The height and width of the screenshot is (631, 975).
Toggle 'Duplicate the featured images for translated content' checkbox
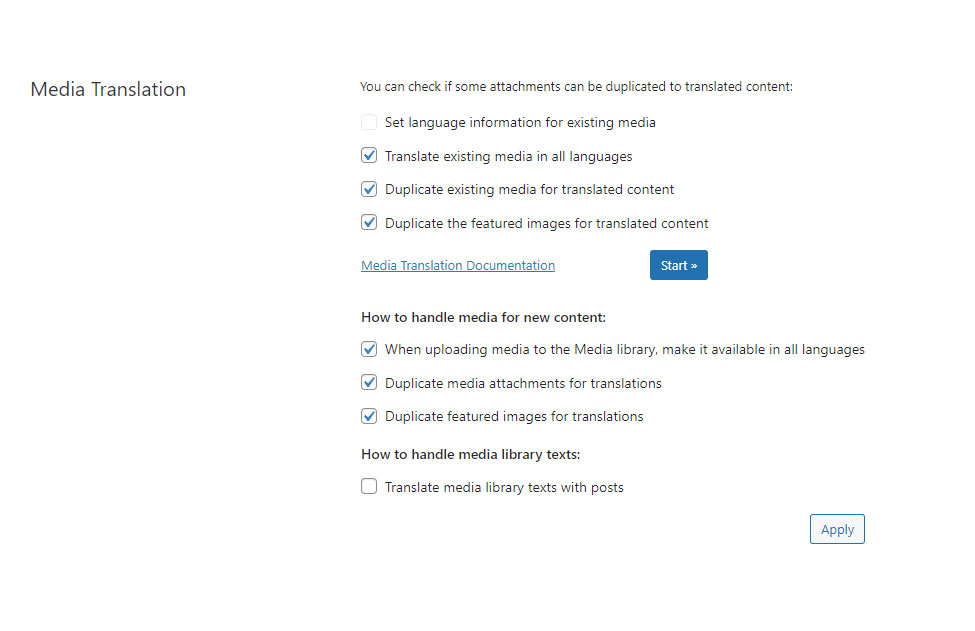(369, 223)
